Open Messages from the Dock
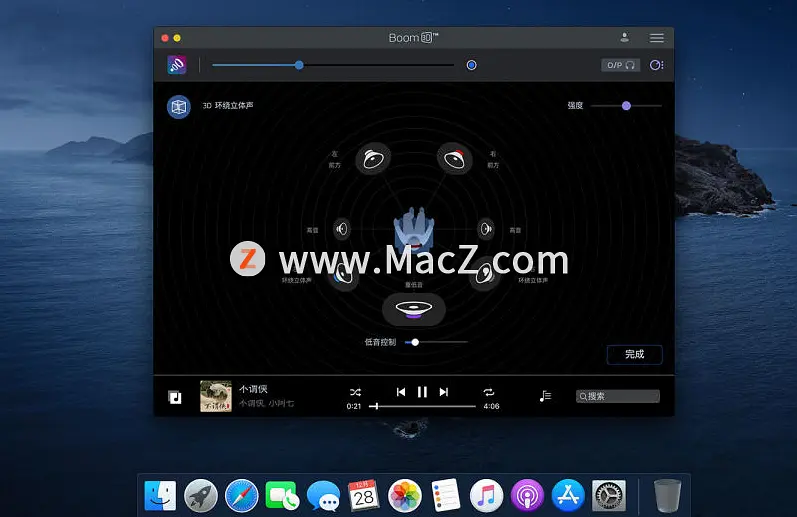797x517 pixels. 323,496
